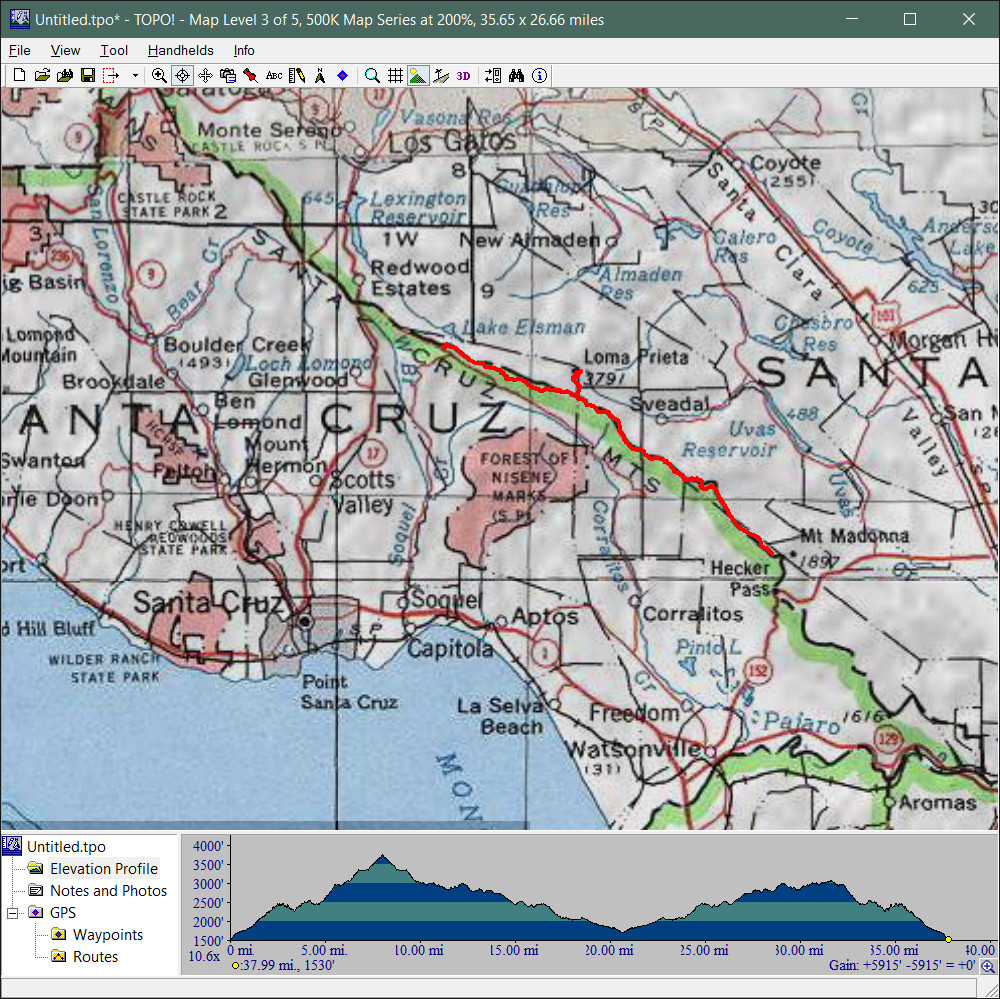The image size is (1000, 999).
Task: Toggle the grid lines overlay icon
Action: tap(395, 75)
